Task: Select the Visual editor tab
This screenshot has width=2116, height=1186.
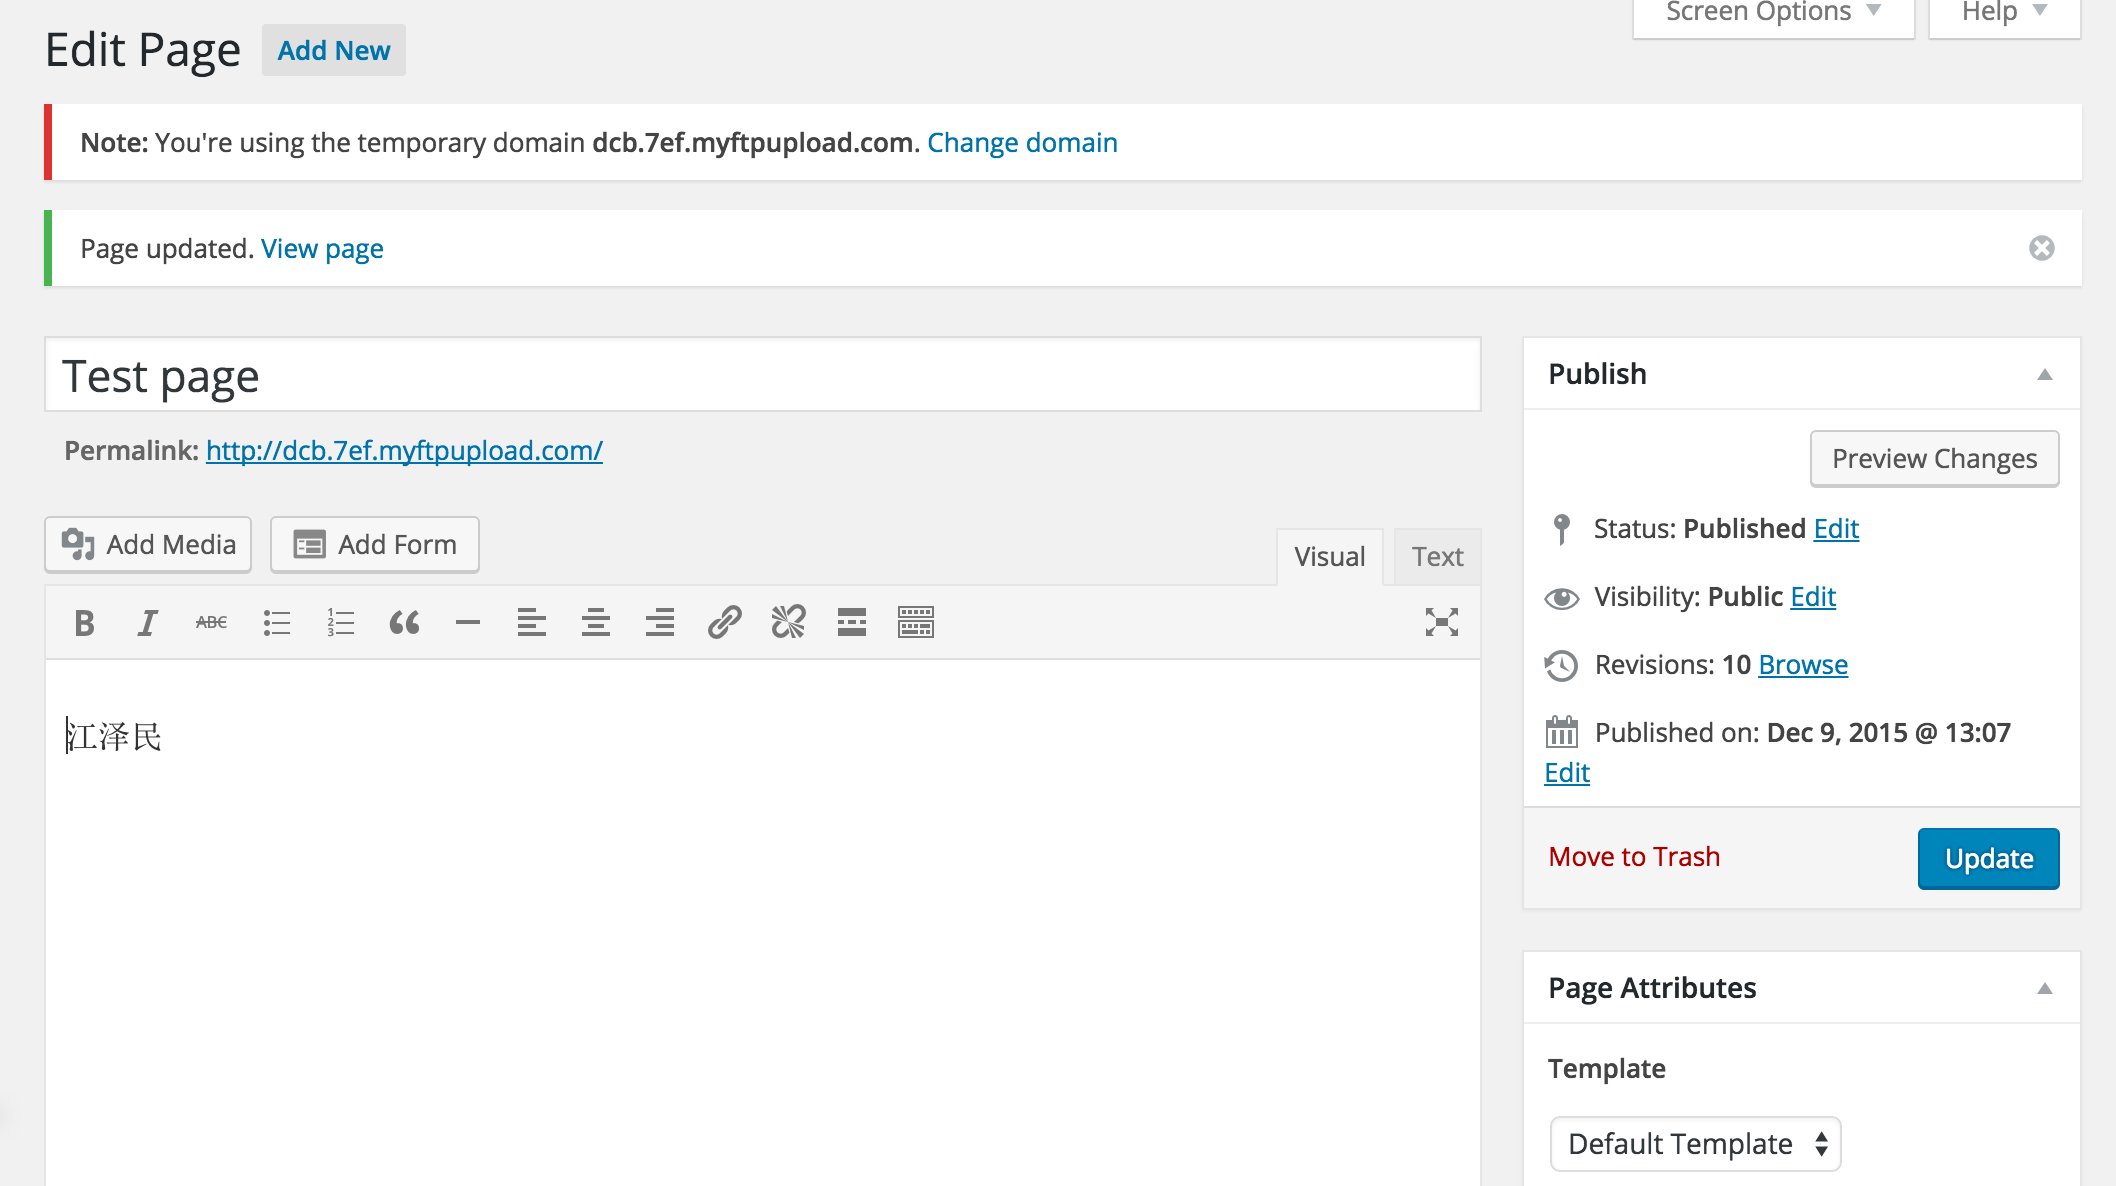Action: click(1329, 557)
